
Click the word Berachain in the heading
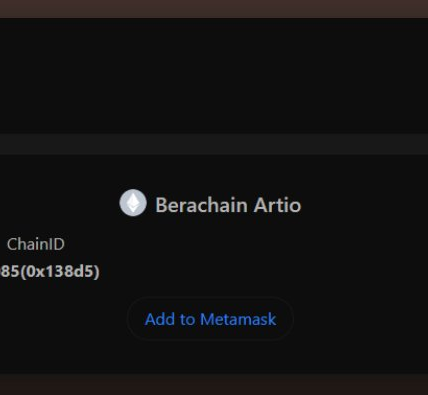pyautogui.click(x=201, y=205)
